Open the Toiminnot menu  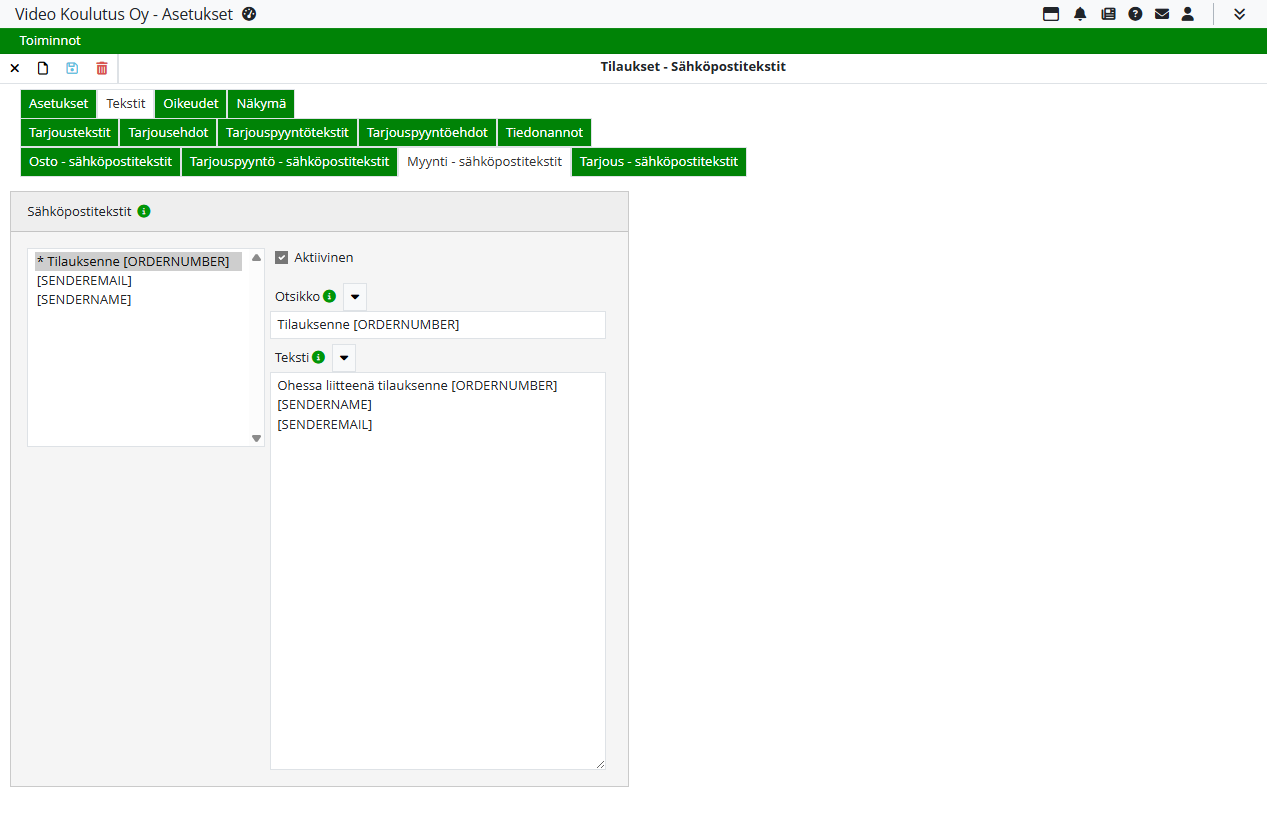(x=50, y=41)
